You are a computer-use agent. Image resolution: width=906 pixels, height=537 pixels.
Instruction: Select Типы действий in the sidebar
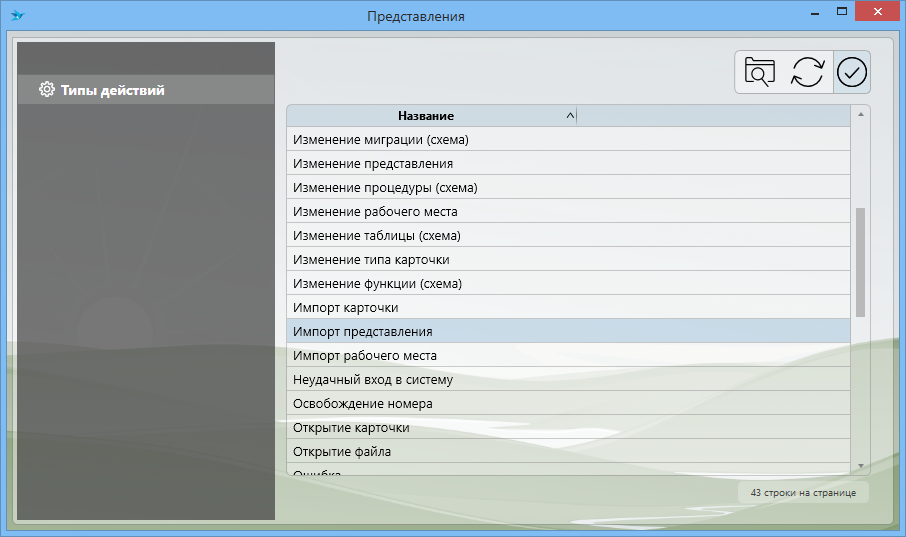(112, 90)
